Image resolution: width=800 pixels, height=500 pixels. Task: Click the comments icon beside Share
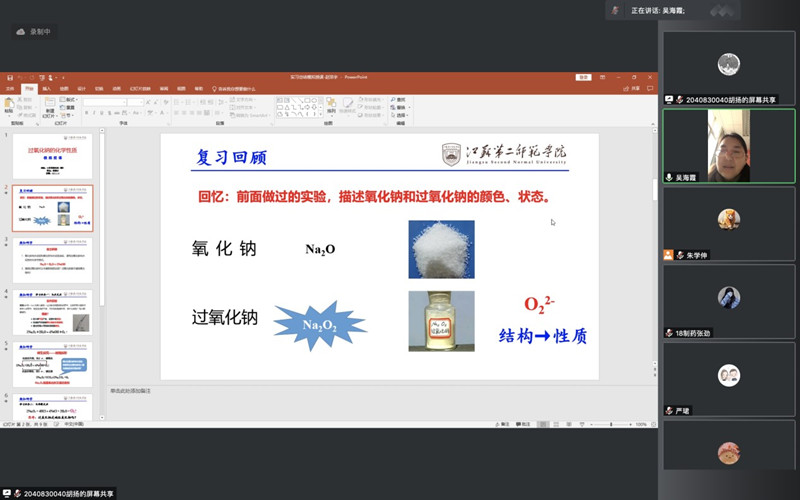651,88
